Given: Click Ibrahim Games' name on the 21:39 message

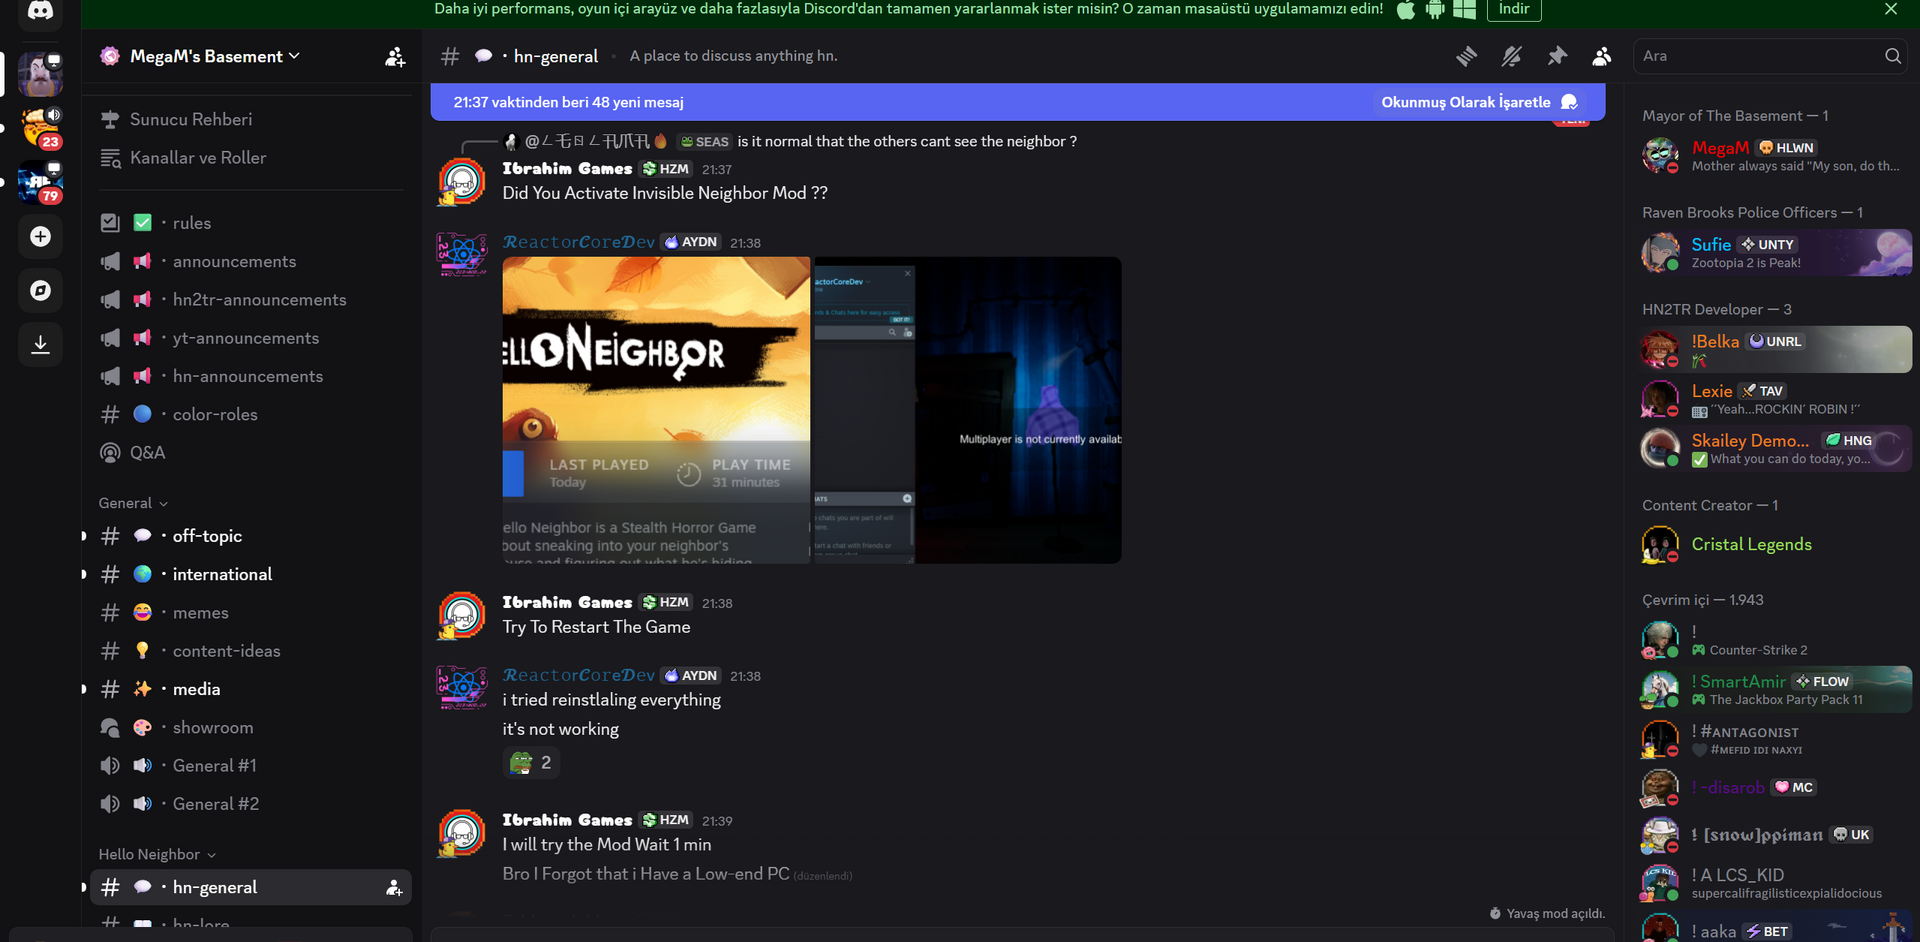Looking at the screenshot, I should [567, 820].
